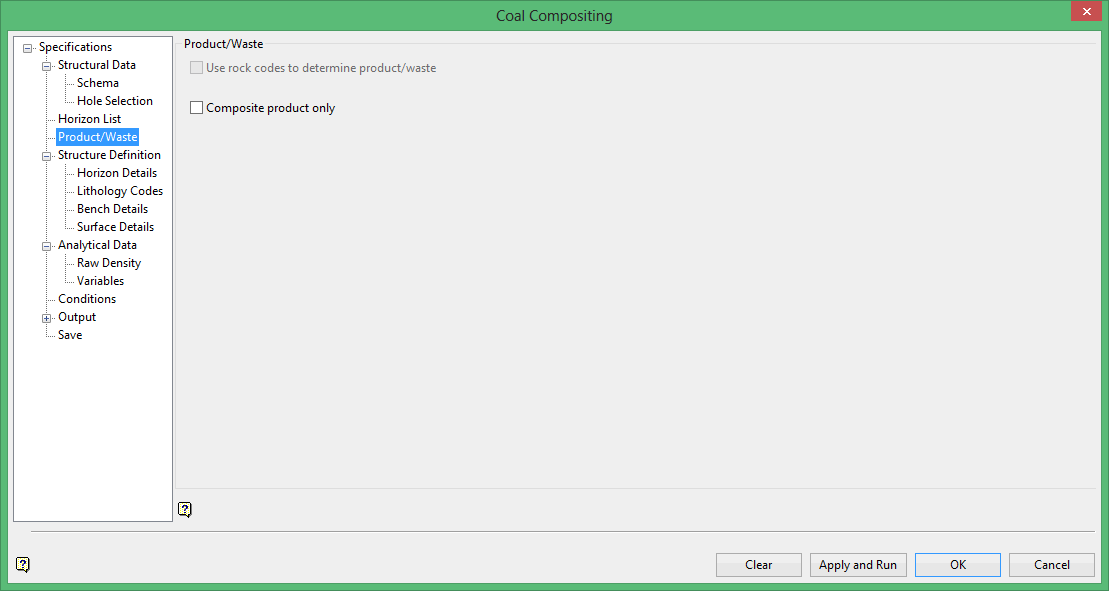Collapse the Structural Data node
Image resolution: width=1109 pixels, height=591 pixels.
click(x=47, y=66)
